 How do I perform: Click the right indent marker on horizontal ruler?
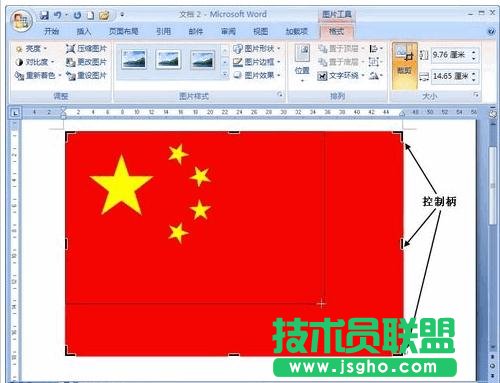(x=402, y=114)
